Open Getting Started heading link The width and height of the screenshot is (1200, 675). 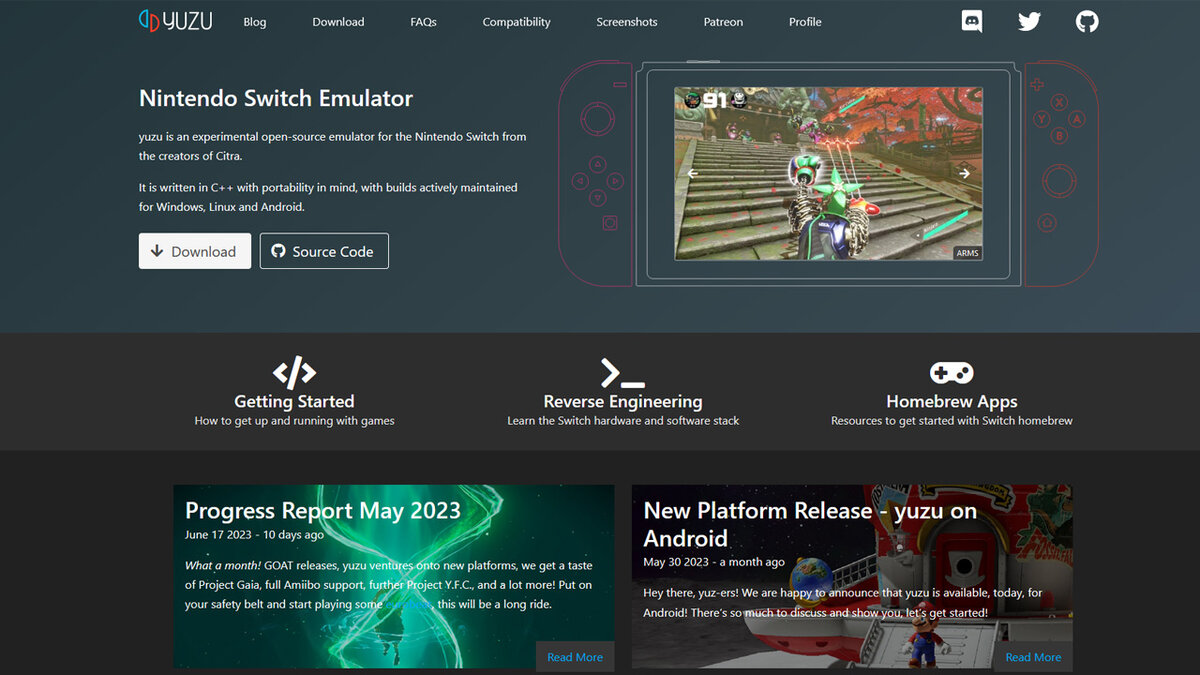click(x=294, y=401)
